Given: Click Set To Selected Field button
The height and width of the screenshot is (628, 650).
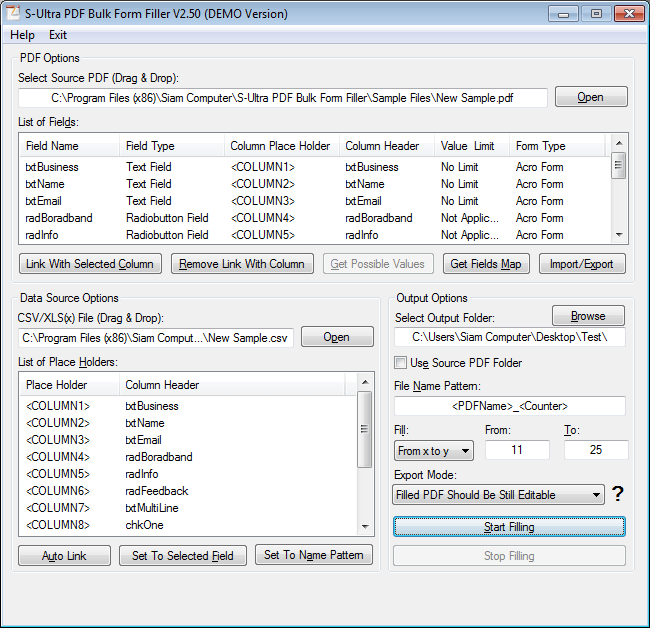Looking at the screenshot, I should coord(183,555).
